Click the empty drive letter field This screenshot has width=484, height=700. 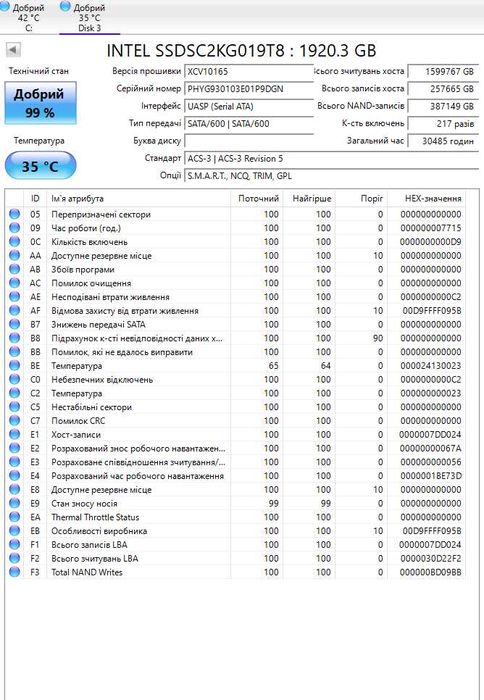point(249,141)
